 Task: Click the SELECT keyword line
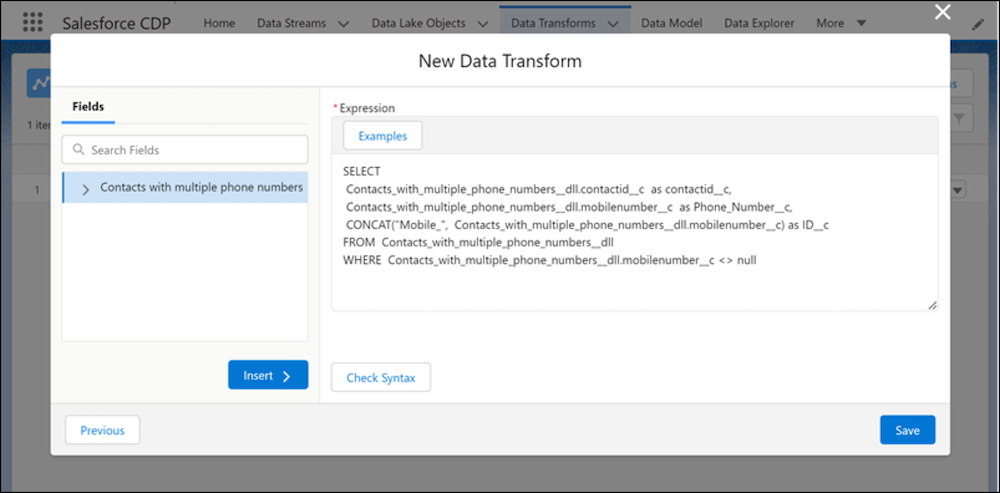pos(362,172)
